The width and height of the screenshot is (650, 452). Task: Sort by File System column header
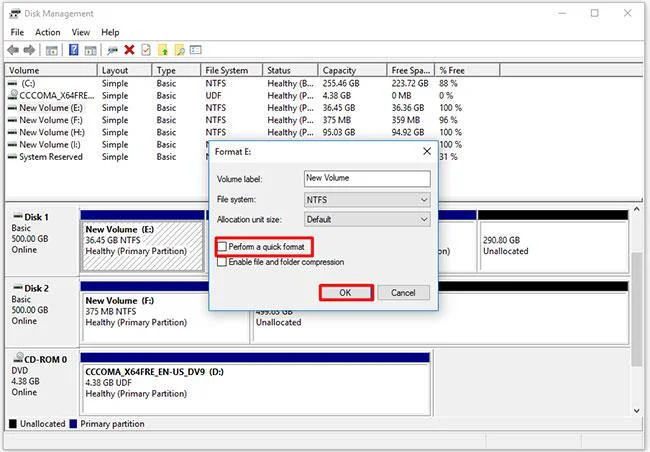coord(232,70)
